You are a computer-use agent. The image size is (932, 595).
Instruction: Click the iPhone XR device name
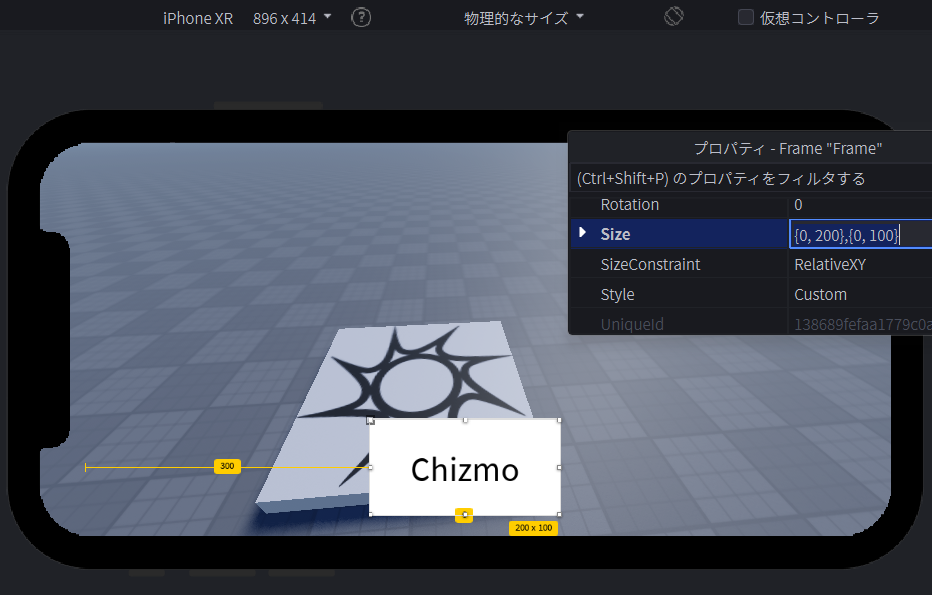pyautogui.click(x=198, y=18)
